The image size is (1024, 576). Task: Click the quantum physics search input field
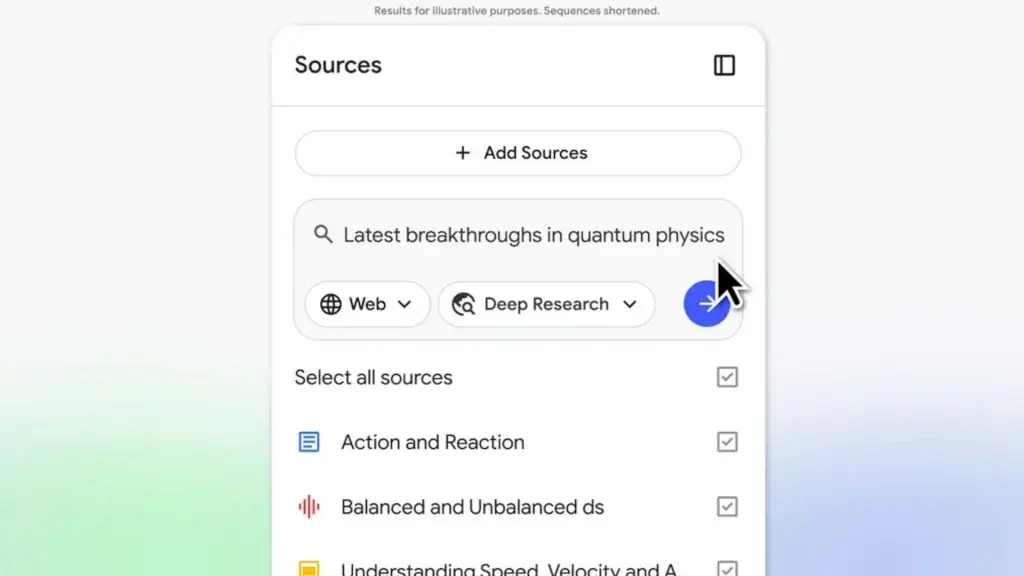[533, 234]
